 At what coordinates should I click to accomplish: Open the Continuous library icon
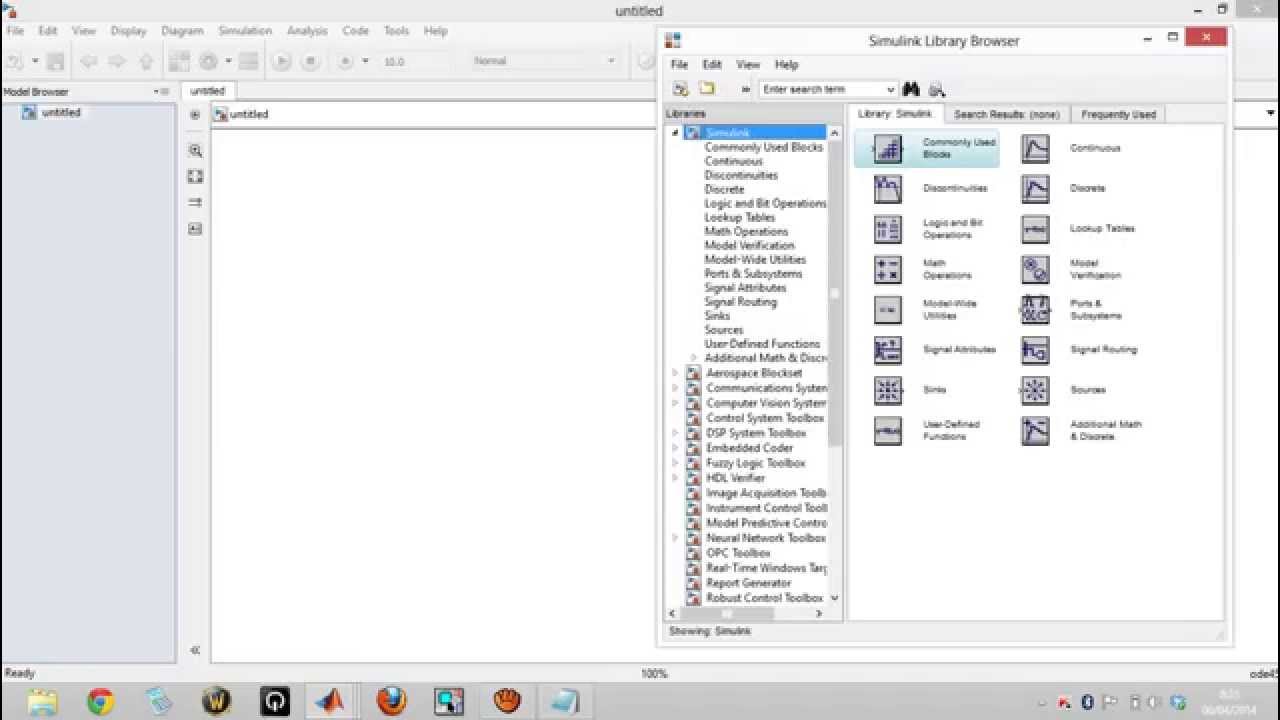[1035, 149]
